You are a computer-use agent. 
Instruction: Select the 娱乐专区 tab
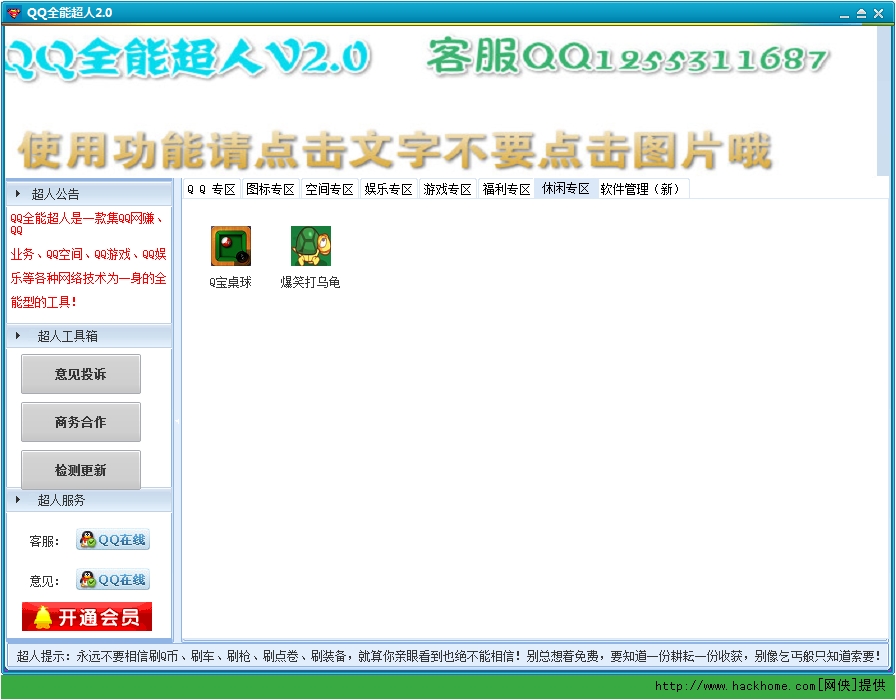click(x=389, y=189)
